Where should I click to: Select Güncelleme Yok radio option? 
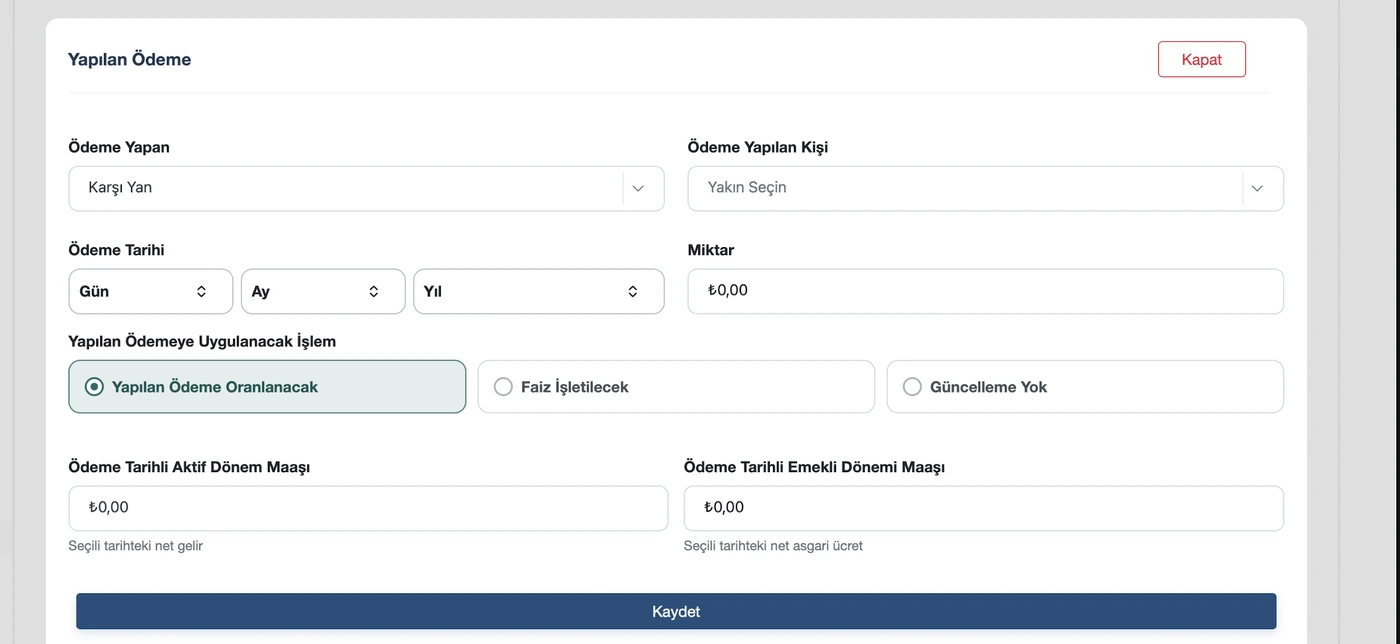click(x=1085, y=387)
